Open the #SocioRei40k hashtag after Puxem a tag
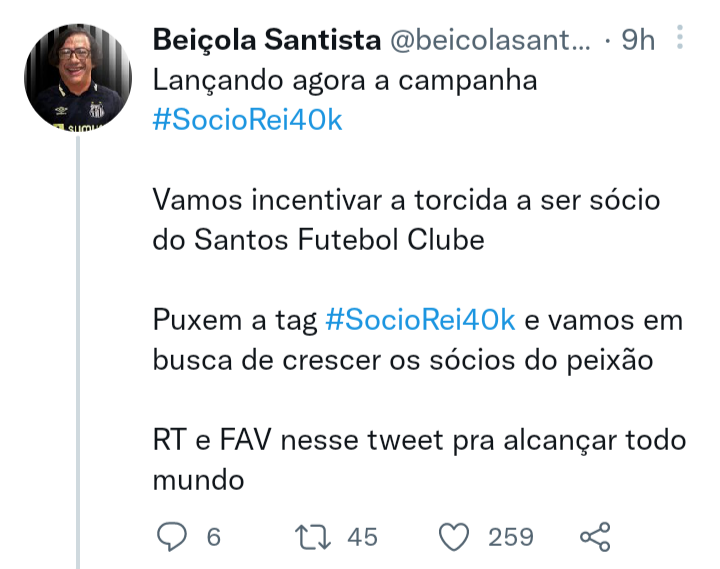 coord(420,320)
